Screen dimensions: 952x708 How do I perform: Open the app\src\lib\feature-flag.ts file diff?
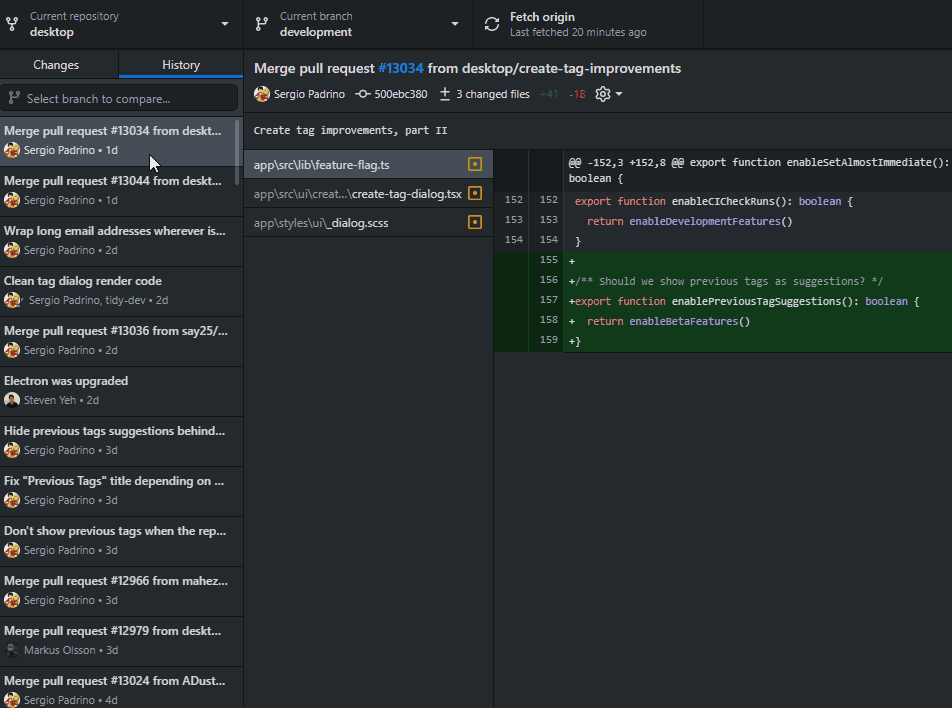[369, 165]
